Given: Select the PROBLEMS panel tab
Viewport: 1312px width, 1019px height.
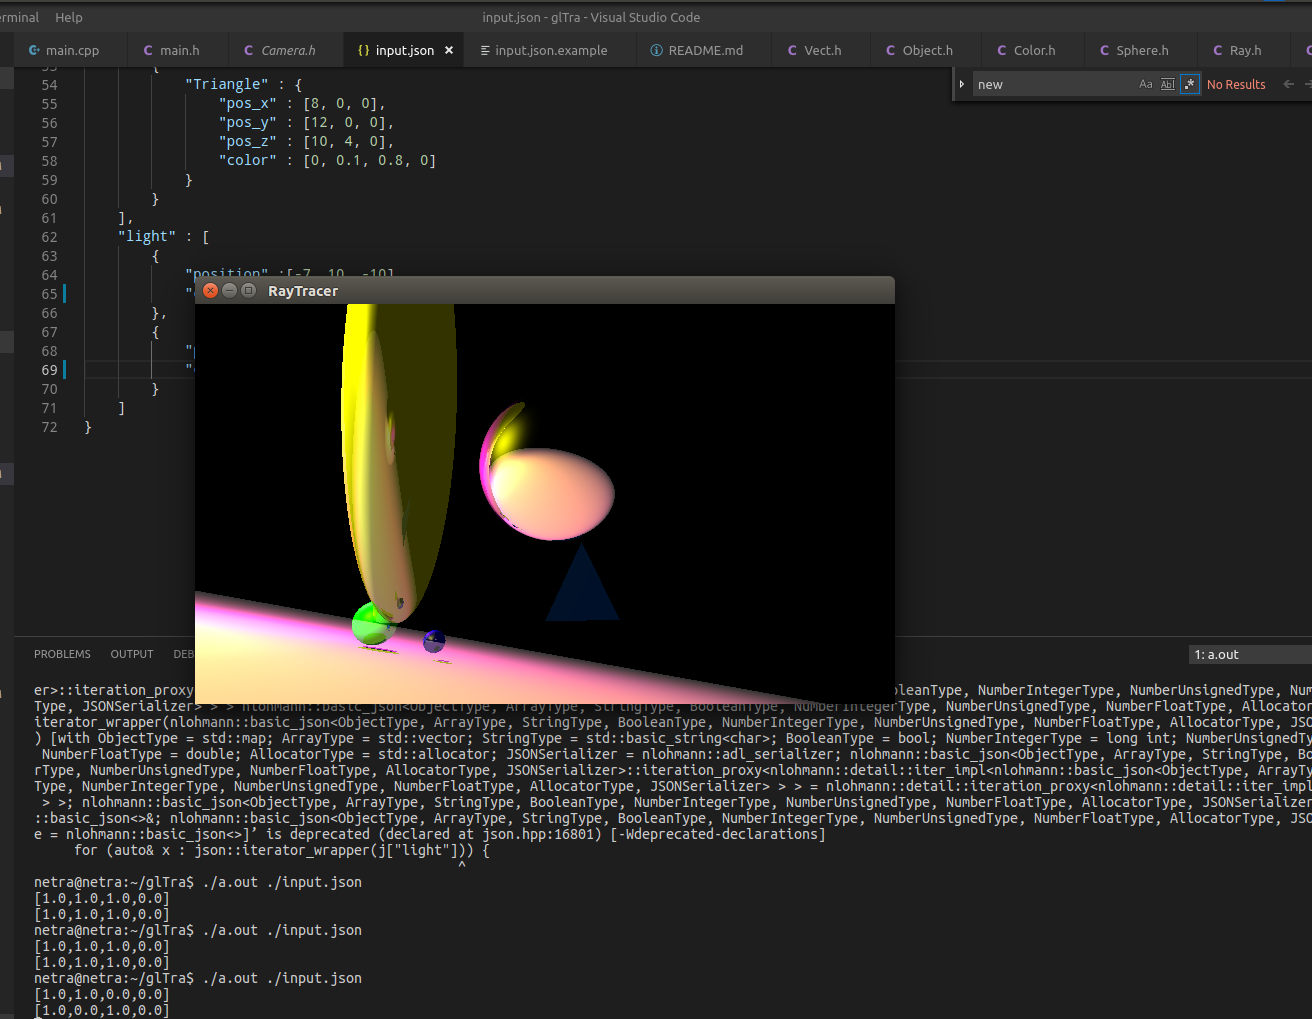Looking at the screenshot, I should pyautogui.click(x=62, y=654).
